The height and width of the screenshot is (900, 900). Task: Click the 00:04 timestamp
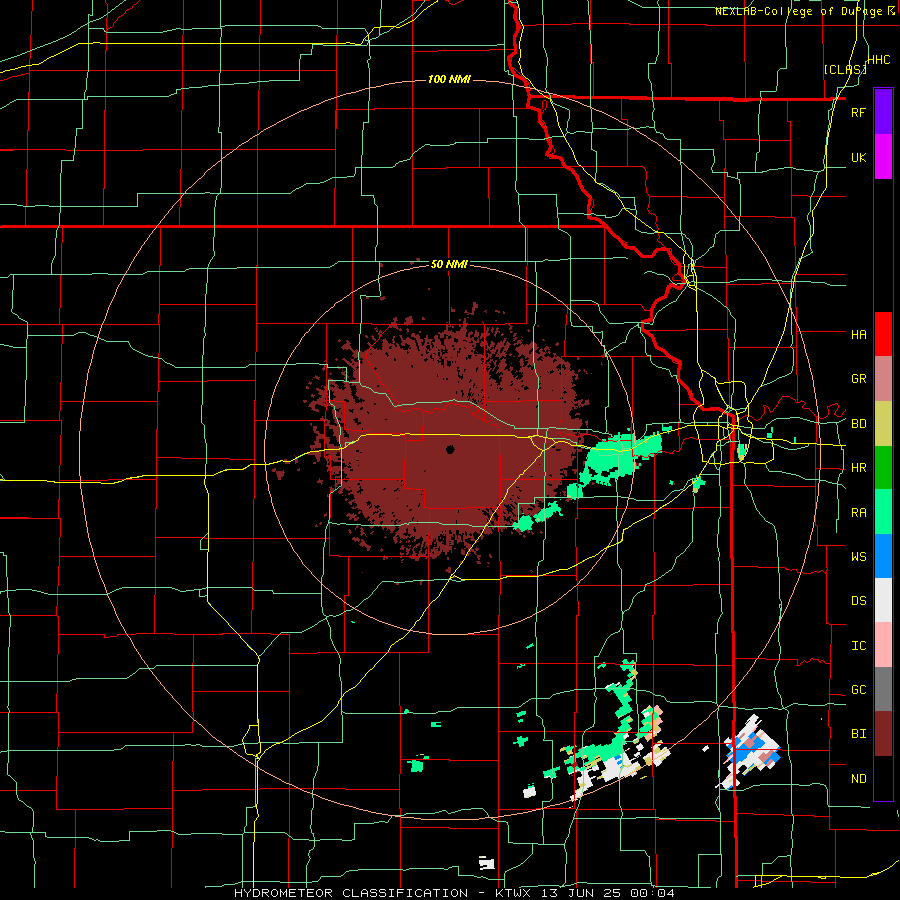[x=653, y=893]
